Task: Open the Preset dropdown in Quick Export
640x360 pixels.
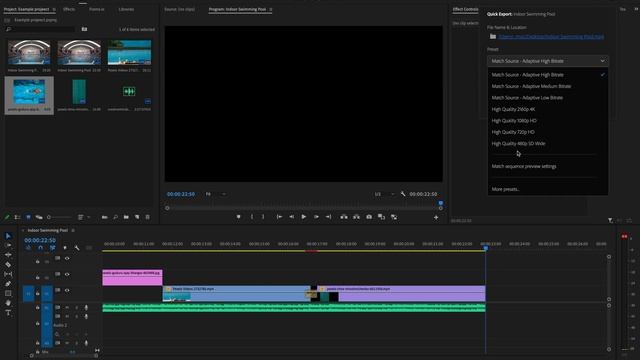Action: [548, 61]
